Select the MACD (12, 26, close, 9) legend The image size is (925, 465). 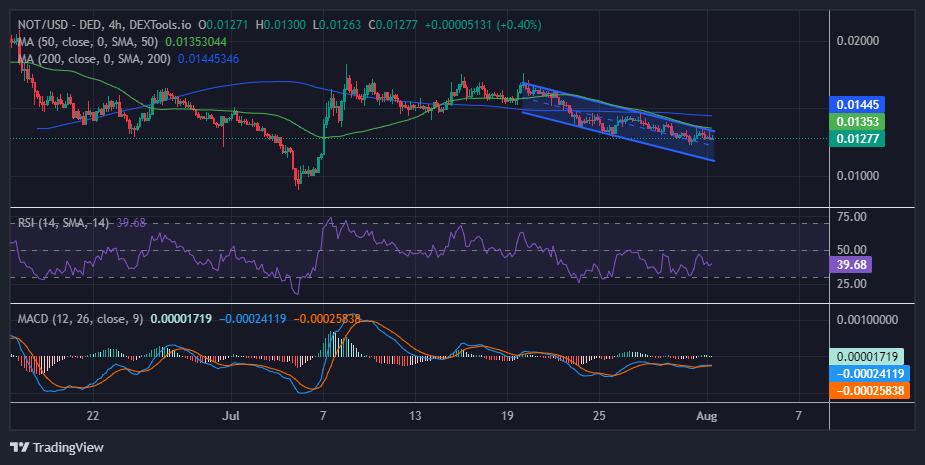pyautogui.click(x=80, y=319)
